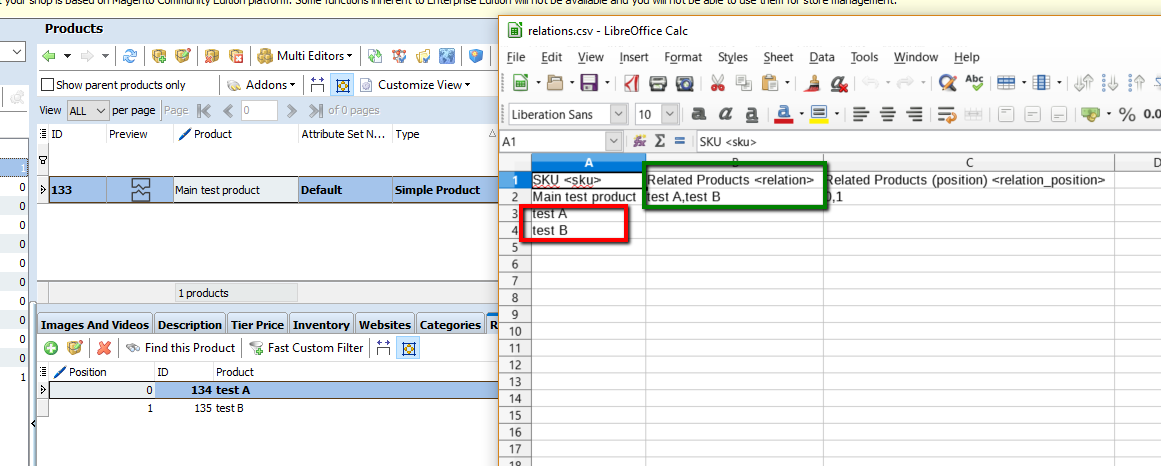Click the edit product box icon
The width and height of the screenshot is (1161, 466).
click(182, 56)
